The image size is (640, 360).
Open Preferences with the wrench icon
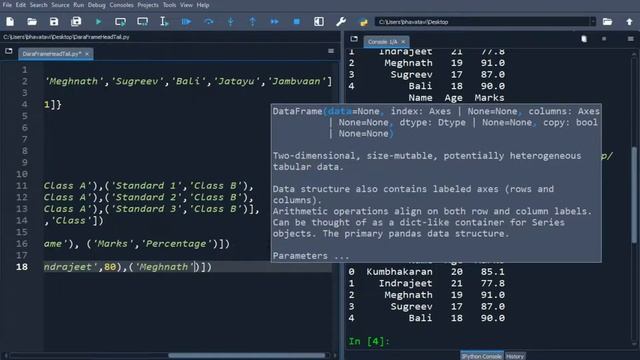point(341,22)
